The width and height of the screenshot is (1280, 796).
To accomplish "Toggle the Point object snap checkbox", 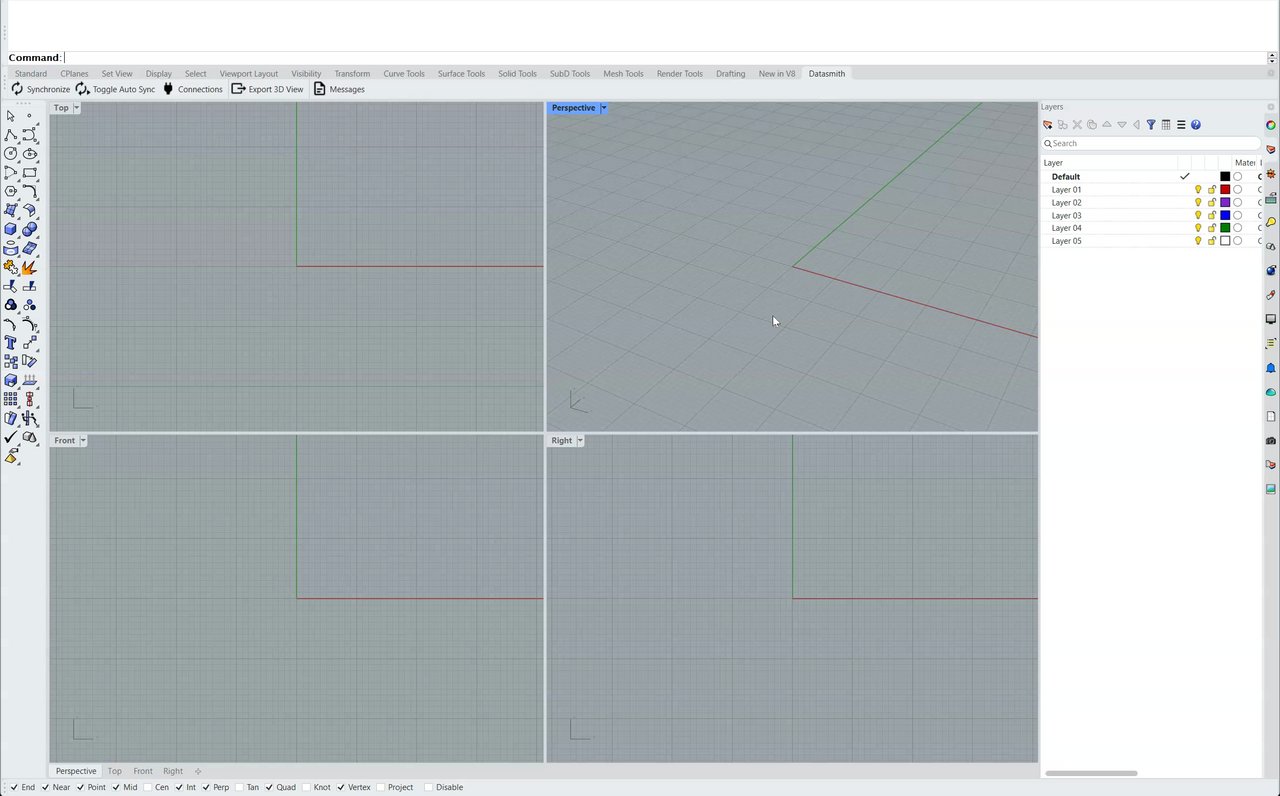I will click(x=80, y=787).
